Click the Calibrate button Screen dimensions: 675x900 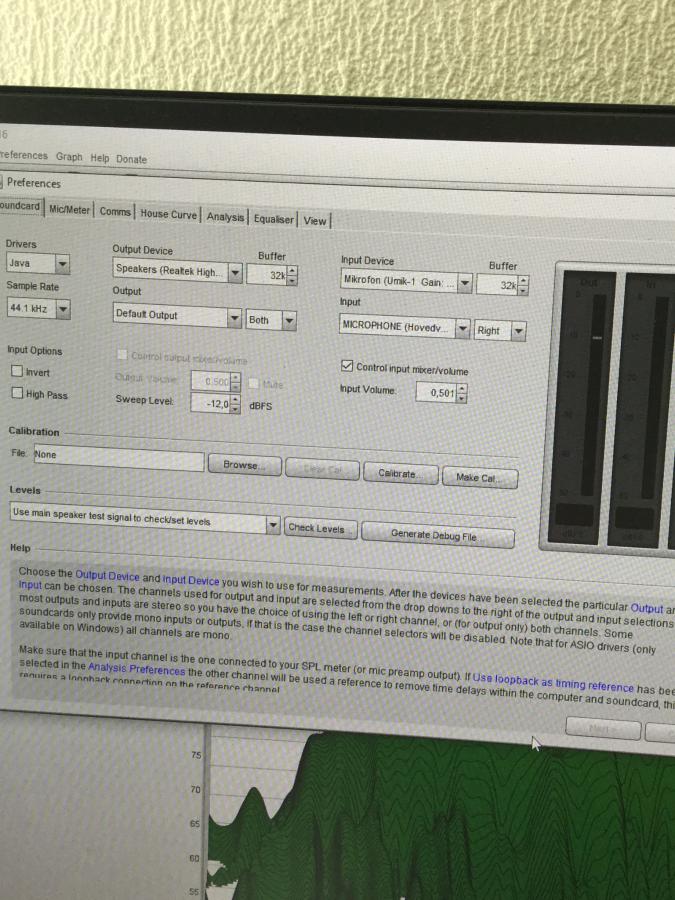click(401, 474)
